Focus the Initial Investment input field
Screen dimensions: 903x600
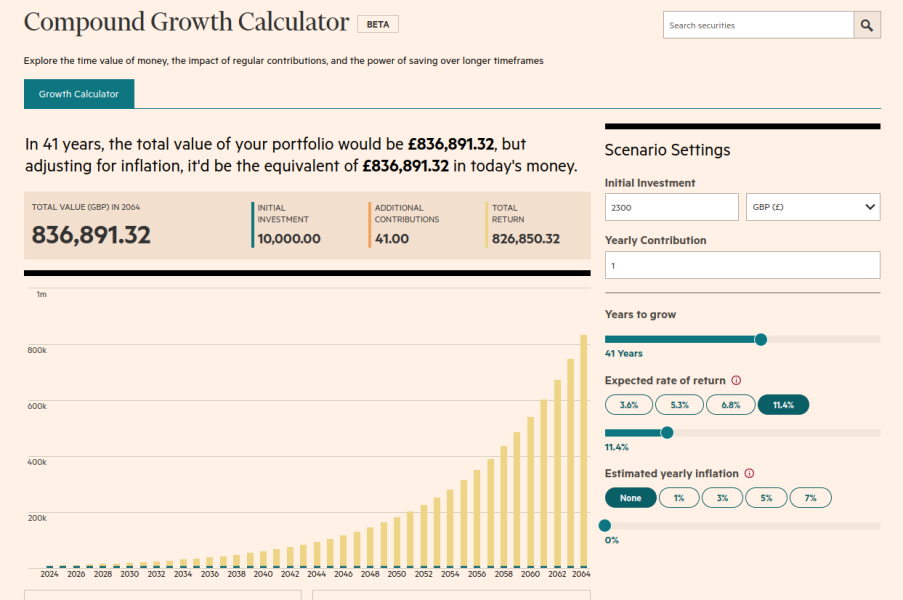pyautogui.click(x=671, y=207)
